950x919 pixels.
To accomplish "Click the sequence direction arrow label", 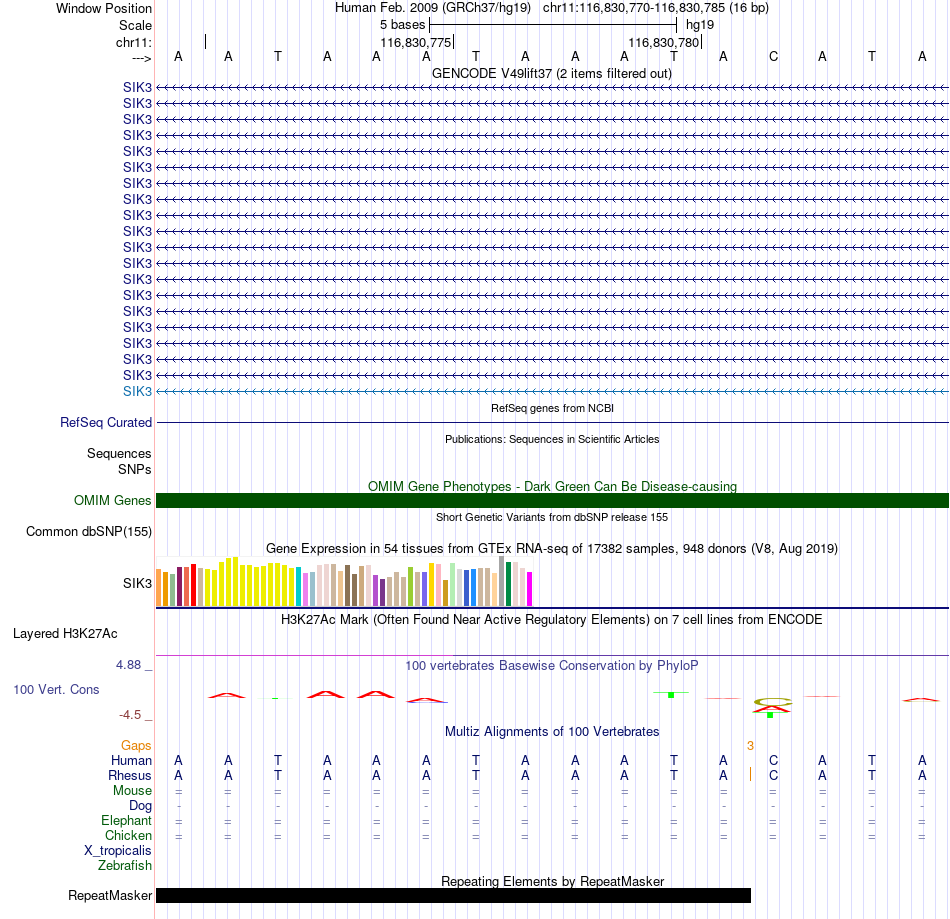I will [141, 58].
